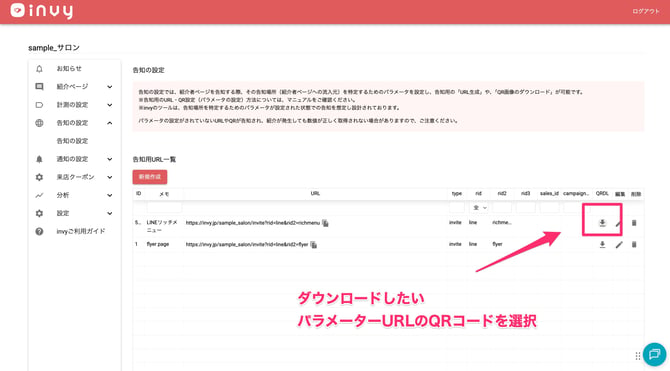Image resolution: width=670 pixels, height=371 pixels.
Task: Select the 告知の設定 submenu item
Action: [x=72, y=141]
